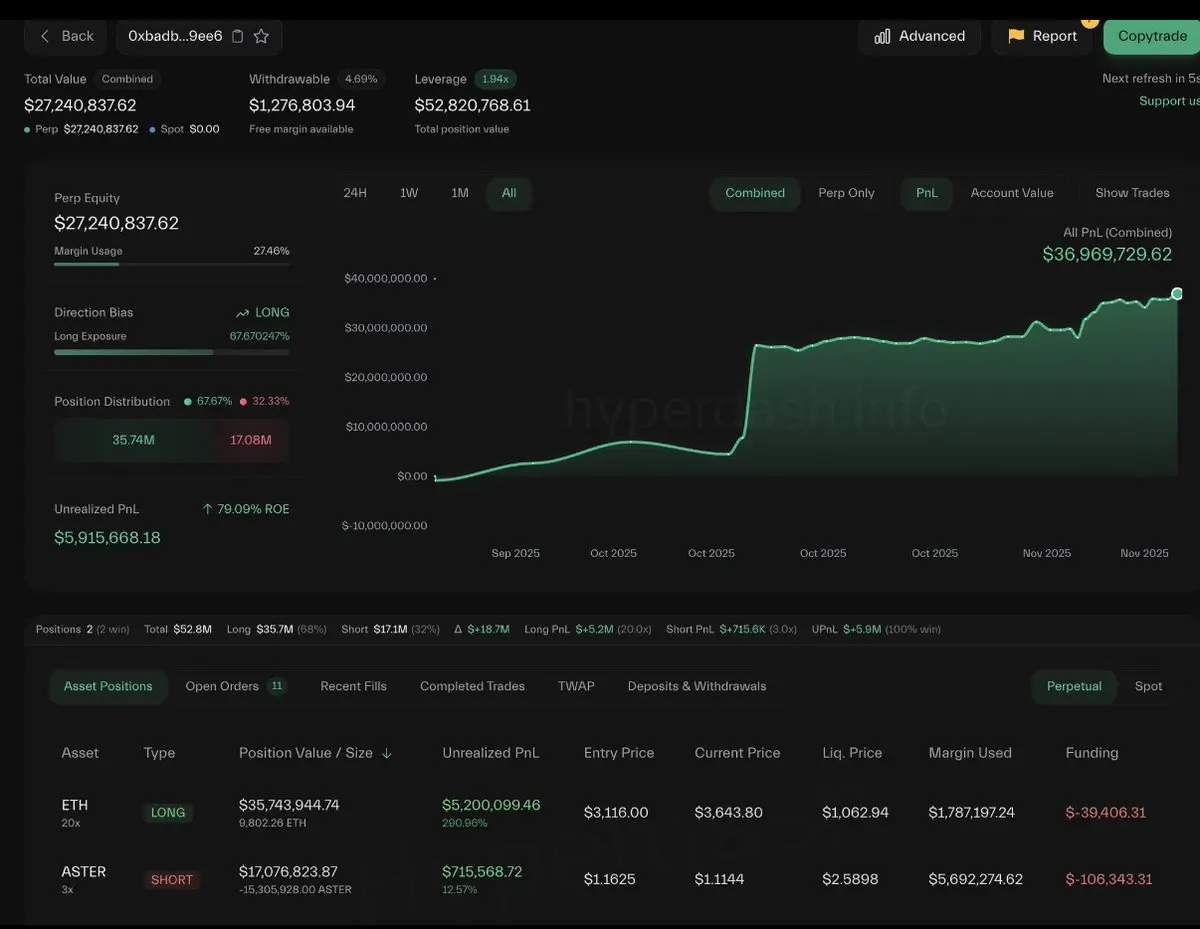Click the 4.69% Withdrawable badge
This screenshot has height=929, width=1200.
[x=361, y=79]
